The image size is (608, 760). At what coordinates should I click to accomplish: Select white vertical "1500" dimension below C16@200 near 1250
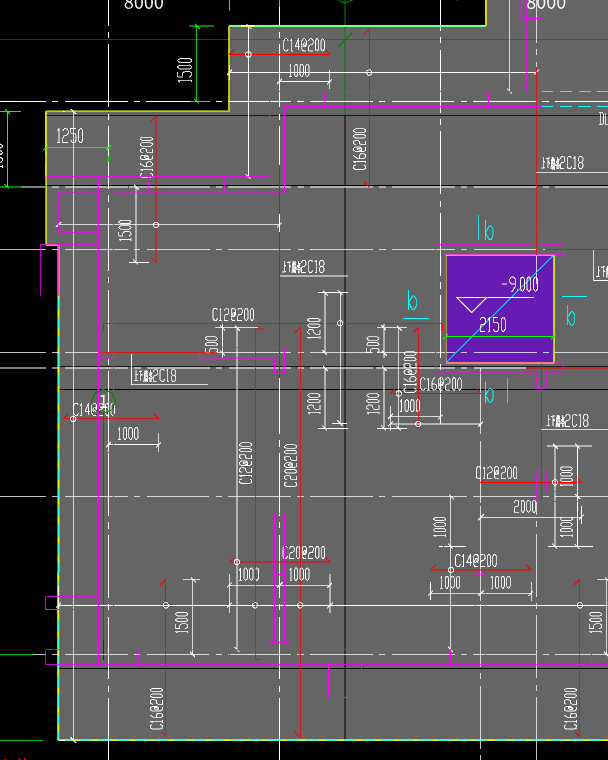coord(125,230)
